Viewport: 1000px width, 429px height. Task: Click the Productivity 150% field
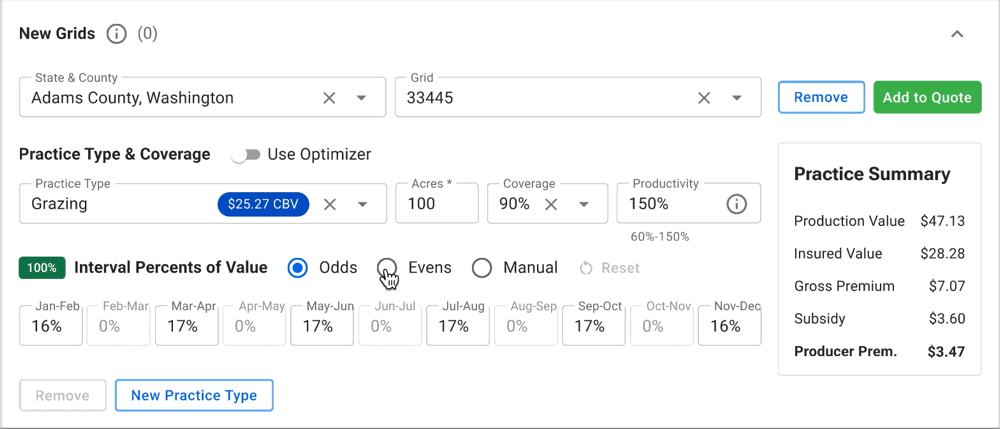[x=688, y=204]
